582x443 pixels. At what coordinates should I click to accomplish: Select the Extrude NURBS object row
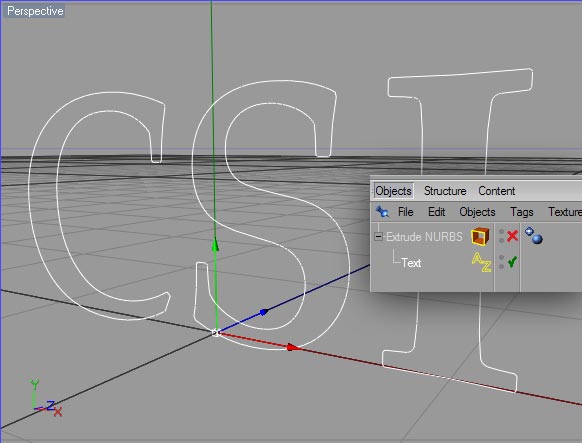pyautogui.click(x=424, y=237)
